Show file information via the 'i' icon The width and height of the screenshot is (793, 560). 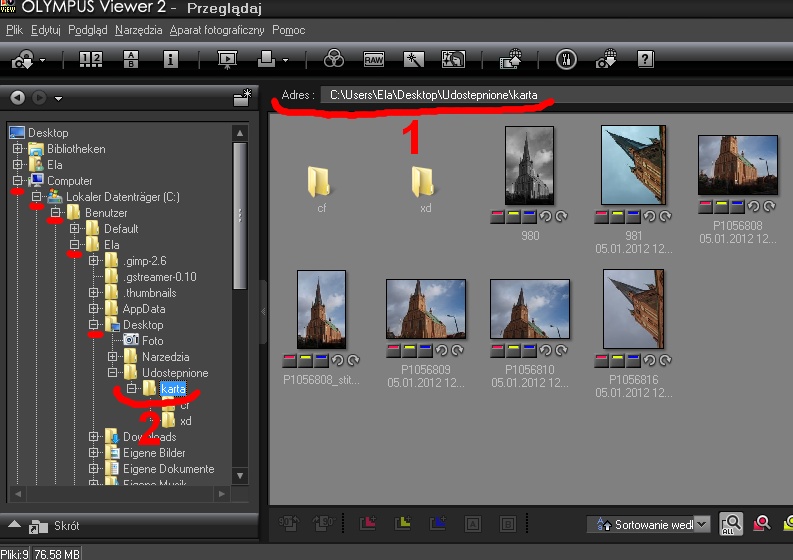171,60
